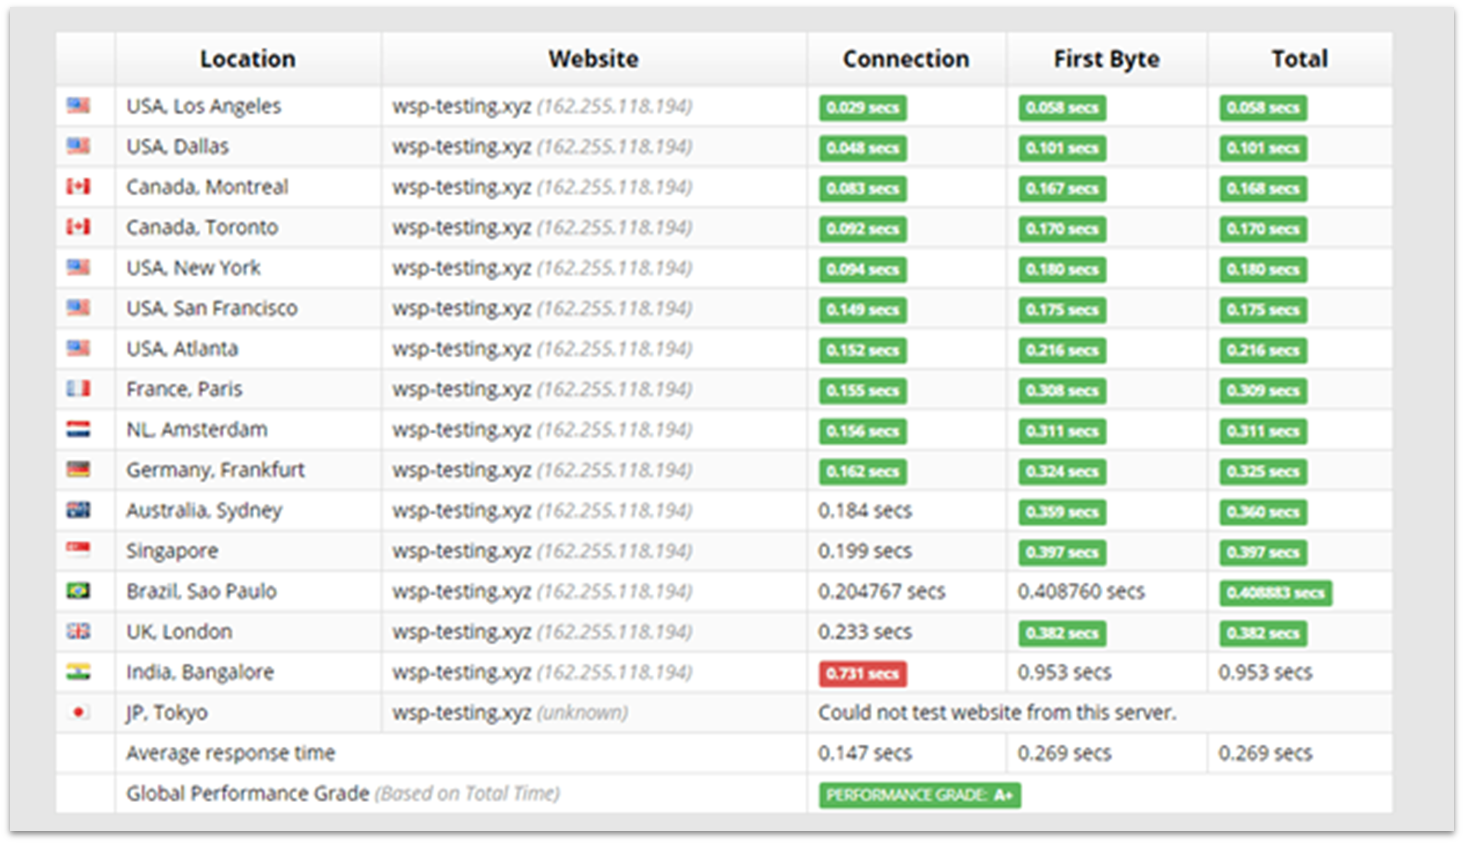The height and width of the screenshot is (844, 1464).
Task: Click the Website column header
Action: [x=593, y=59]
